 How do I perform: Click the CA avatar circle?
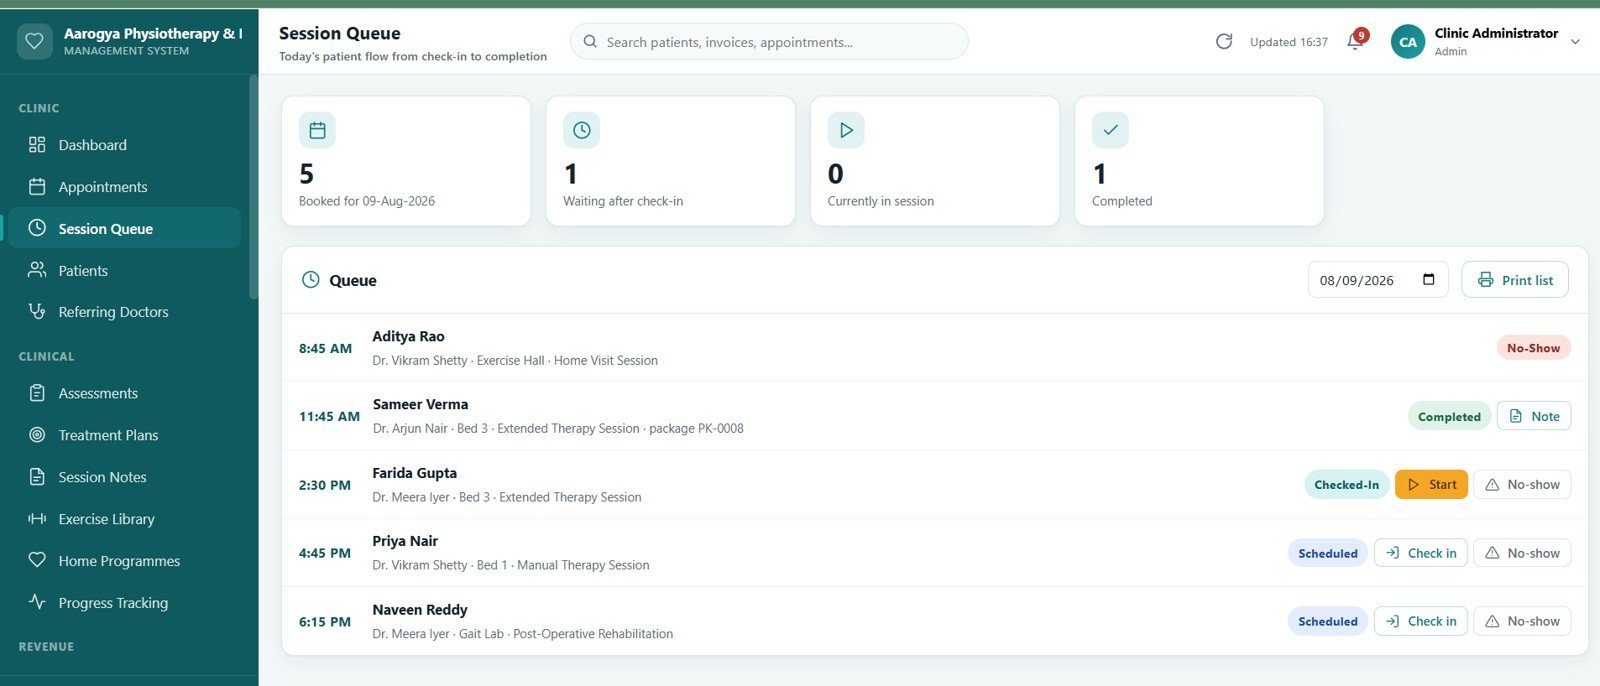point(1408,42)
